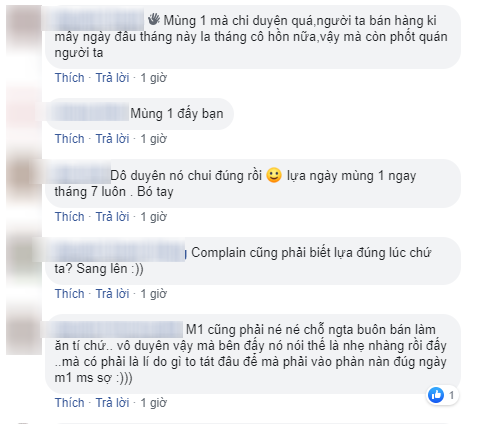493x424 pixels.
Task: Reply to the comment starting 'M1 cũng phải né'
Action: point(112,403)
